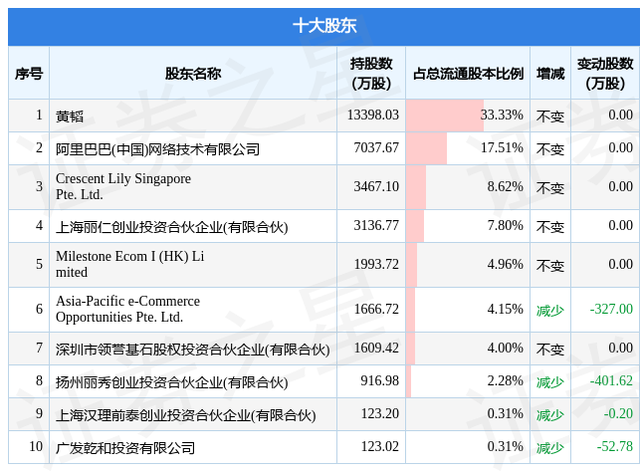Select shareholder 黄韬 in row 1
The width and height of the screenshot is (640, 472).
click(x=70, y=116)
